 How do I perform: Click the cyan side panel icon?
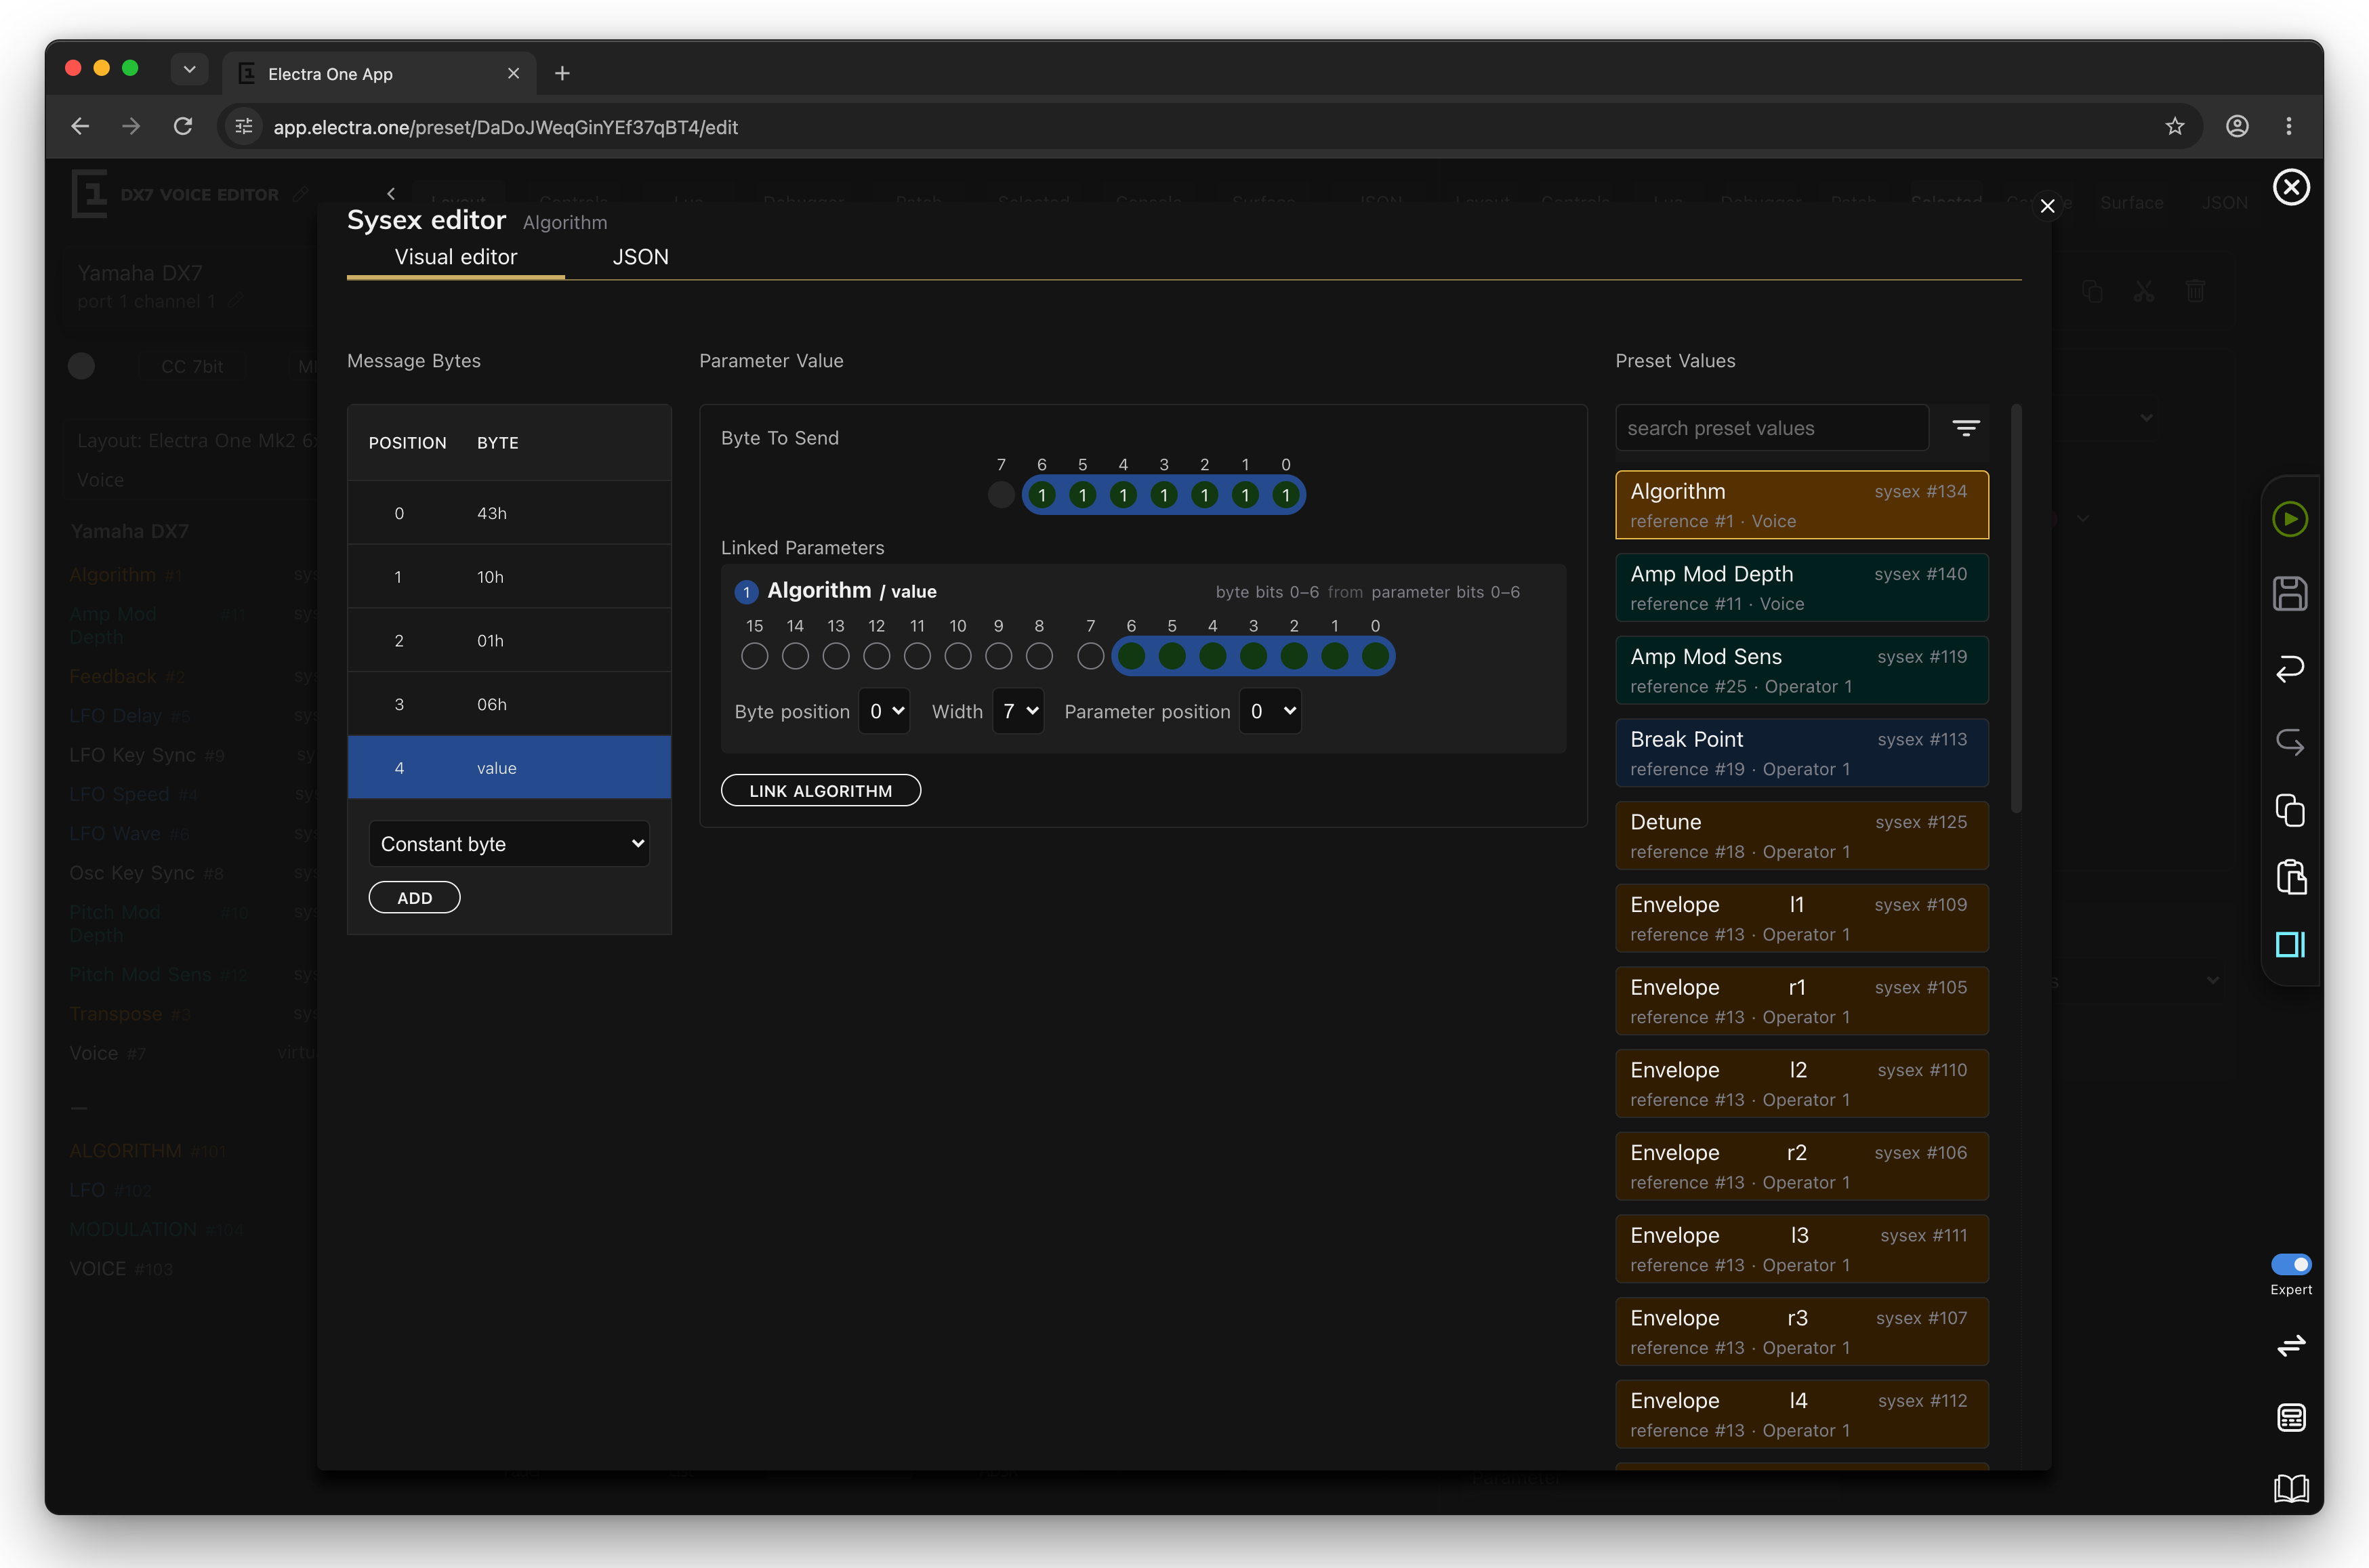tap(2290, 944)
